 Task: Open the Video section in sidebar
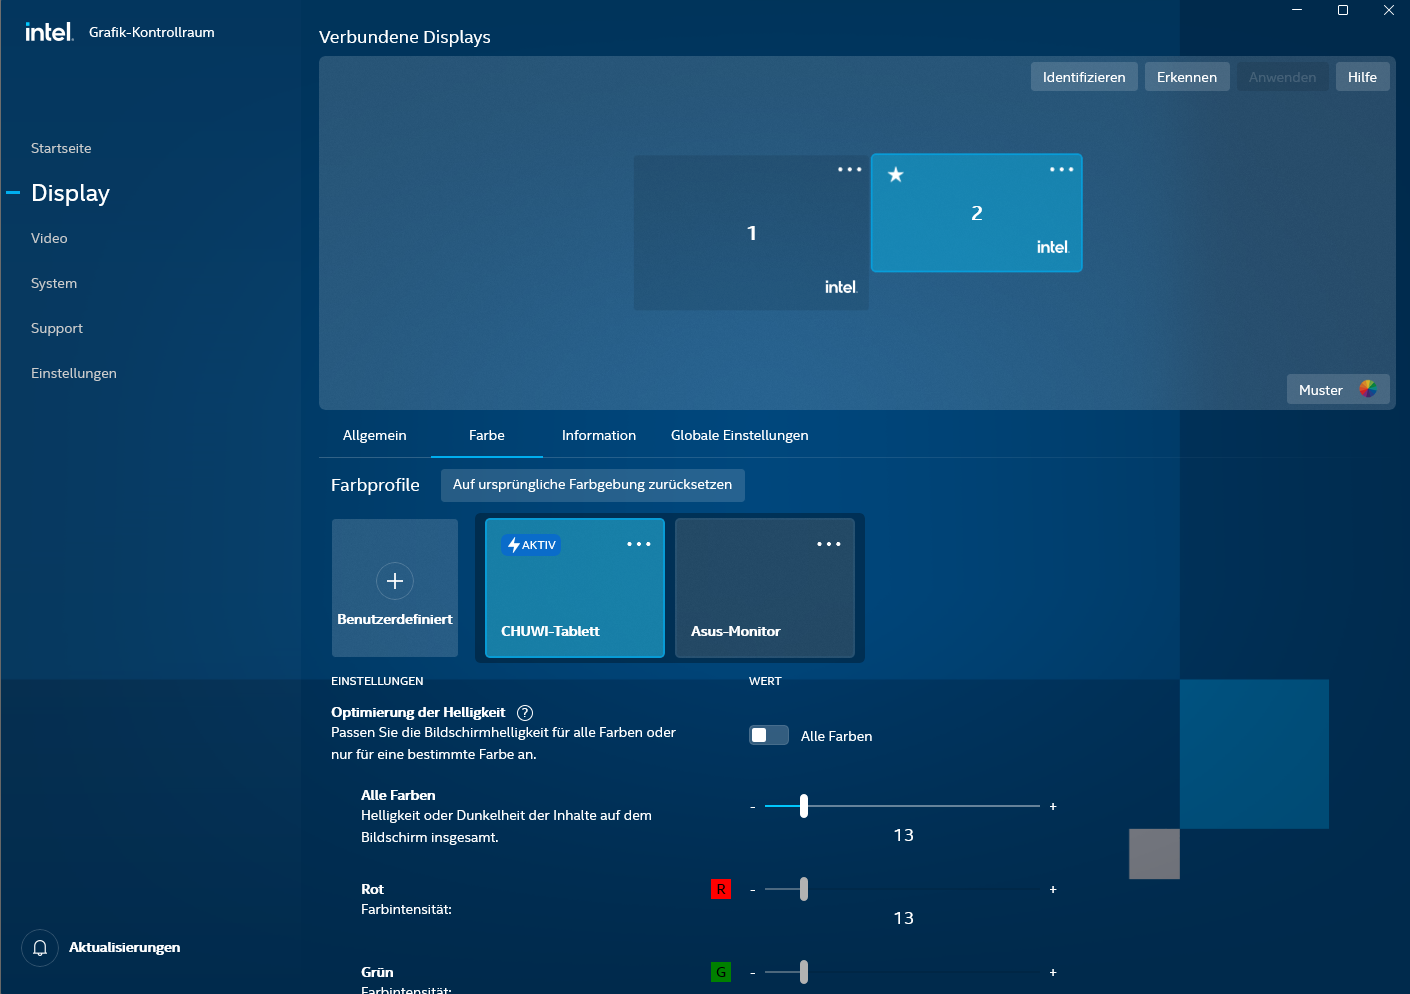tap(49, 238)
